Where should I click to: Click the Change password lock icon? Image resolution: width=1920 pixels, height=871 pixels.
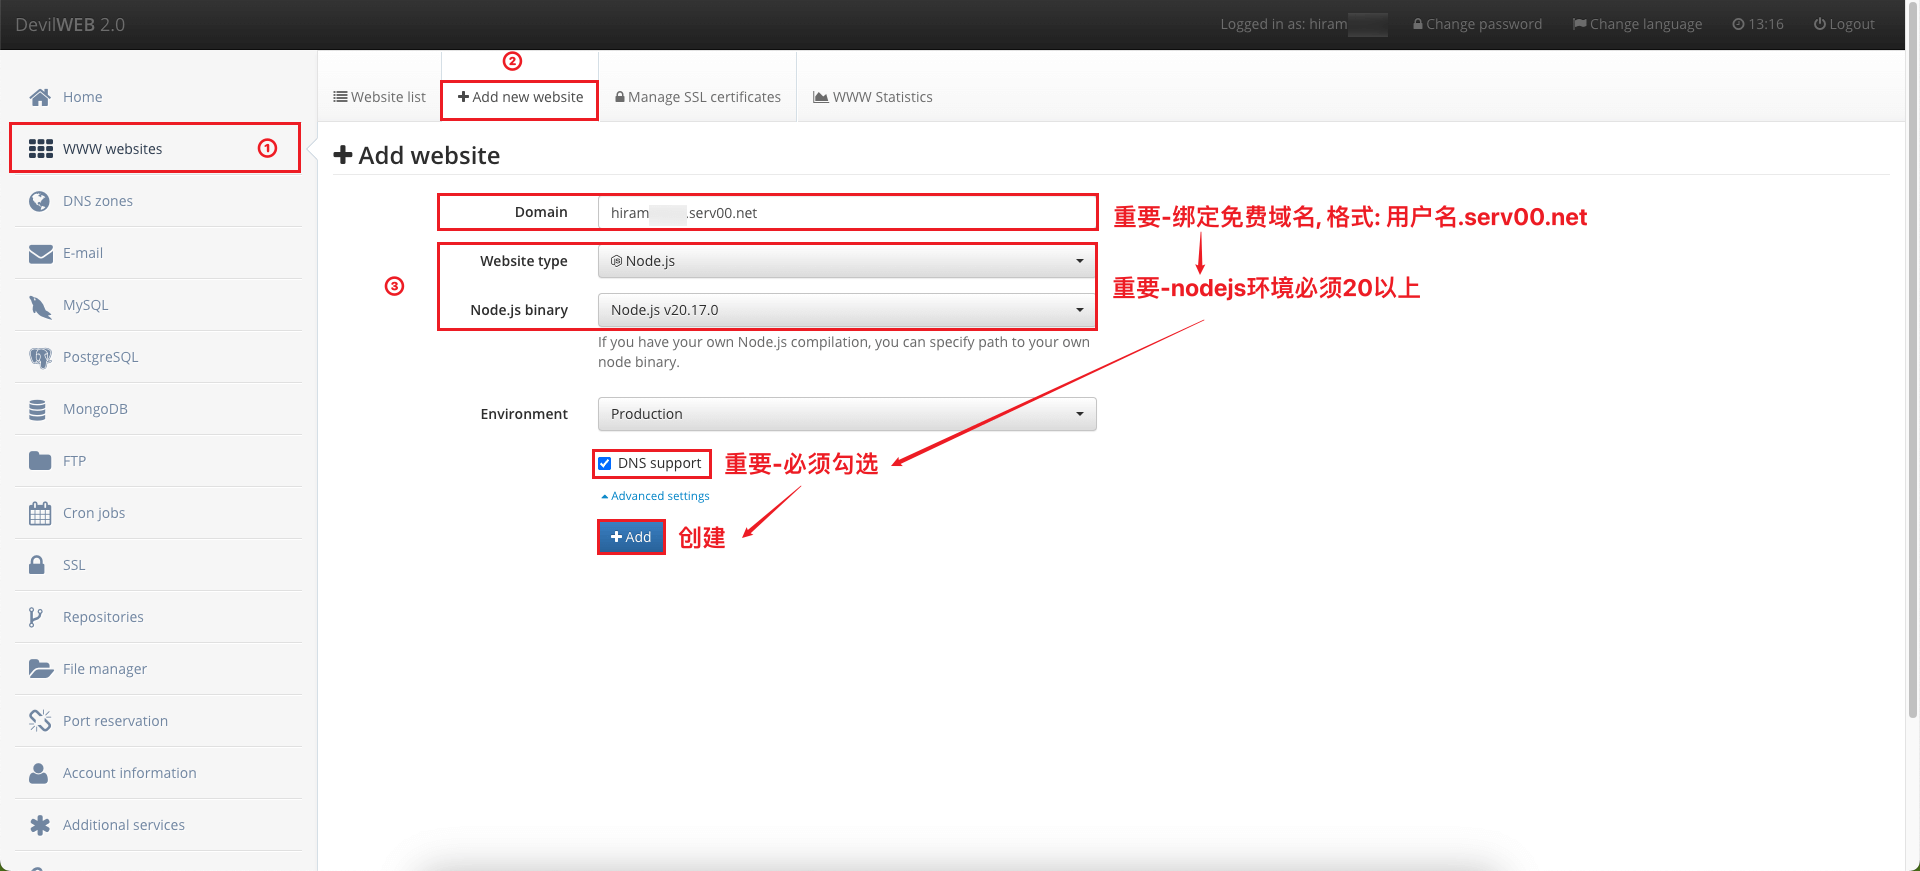point(1418,24)
